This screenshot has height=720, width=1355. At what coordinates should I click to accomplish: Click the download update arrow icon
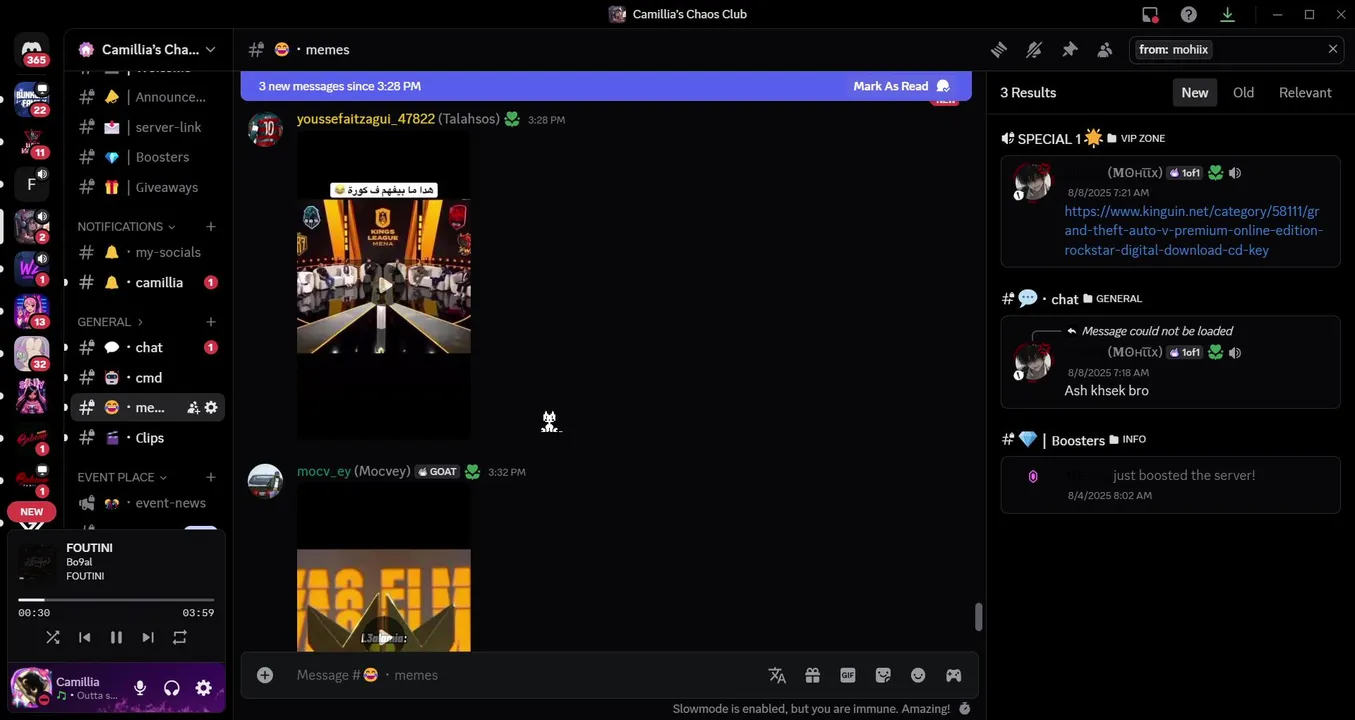pyautogui.click(x=1227, y=14)
